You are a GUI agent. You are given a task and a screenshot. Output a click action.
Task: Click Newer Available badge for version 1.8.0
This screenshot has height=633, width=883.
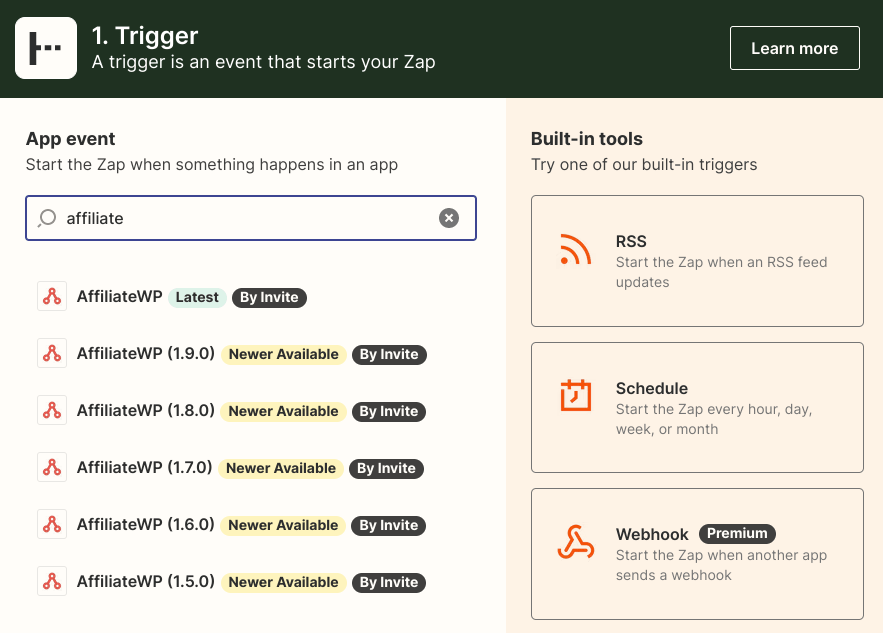coord(283,411)
